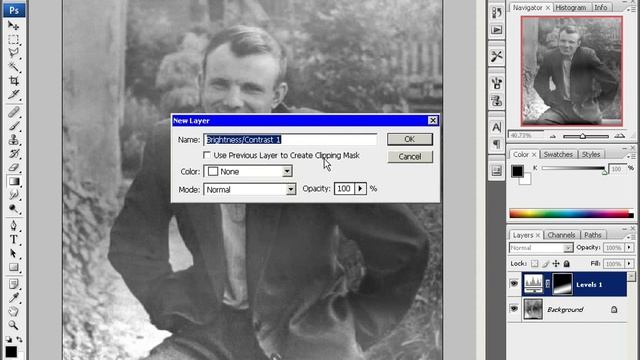Select the Lasso tool
The height and width of the screenshot is (360, 640).
pyautogui.click(x=13, y=53)
